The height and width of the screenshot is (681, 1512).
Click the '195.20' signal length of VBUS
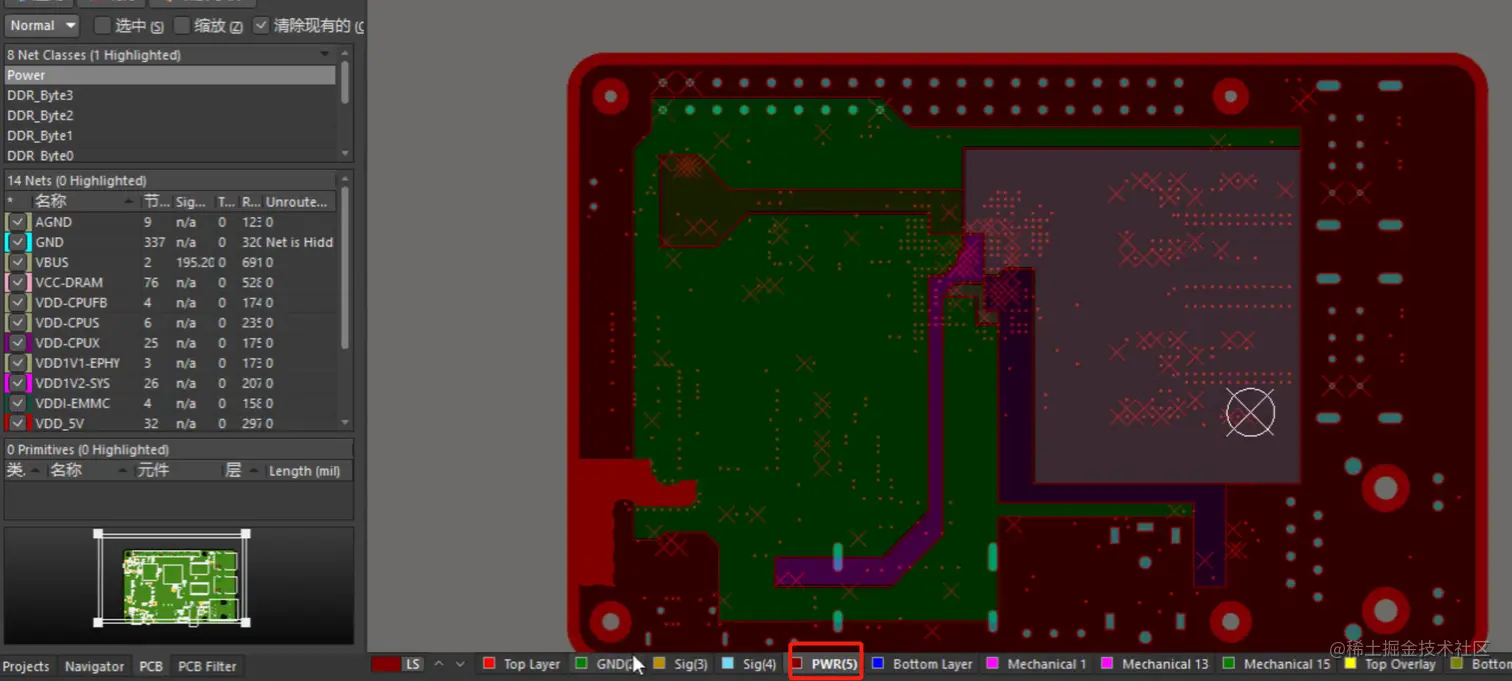tap(194, 262)
